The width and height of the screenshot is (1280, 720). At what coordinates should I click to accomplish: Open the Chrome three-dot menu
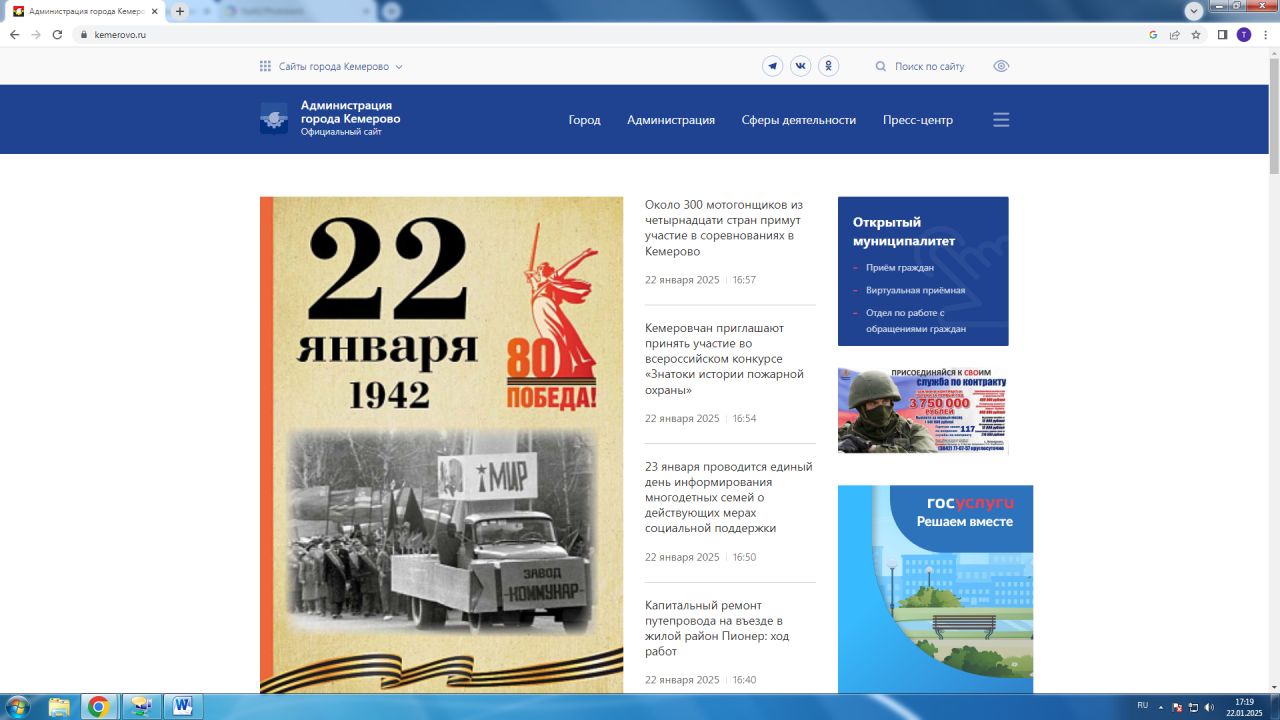[x=1265, y=34]
